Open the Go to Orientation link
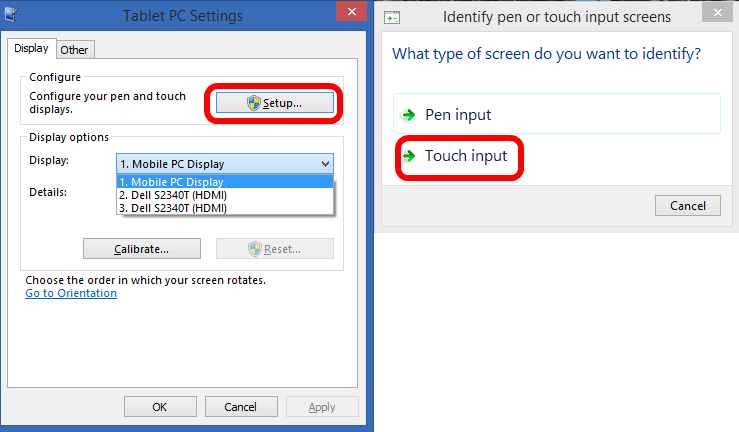Viewport: 739px width, 432px height. click(x=71, y=293)
